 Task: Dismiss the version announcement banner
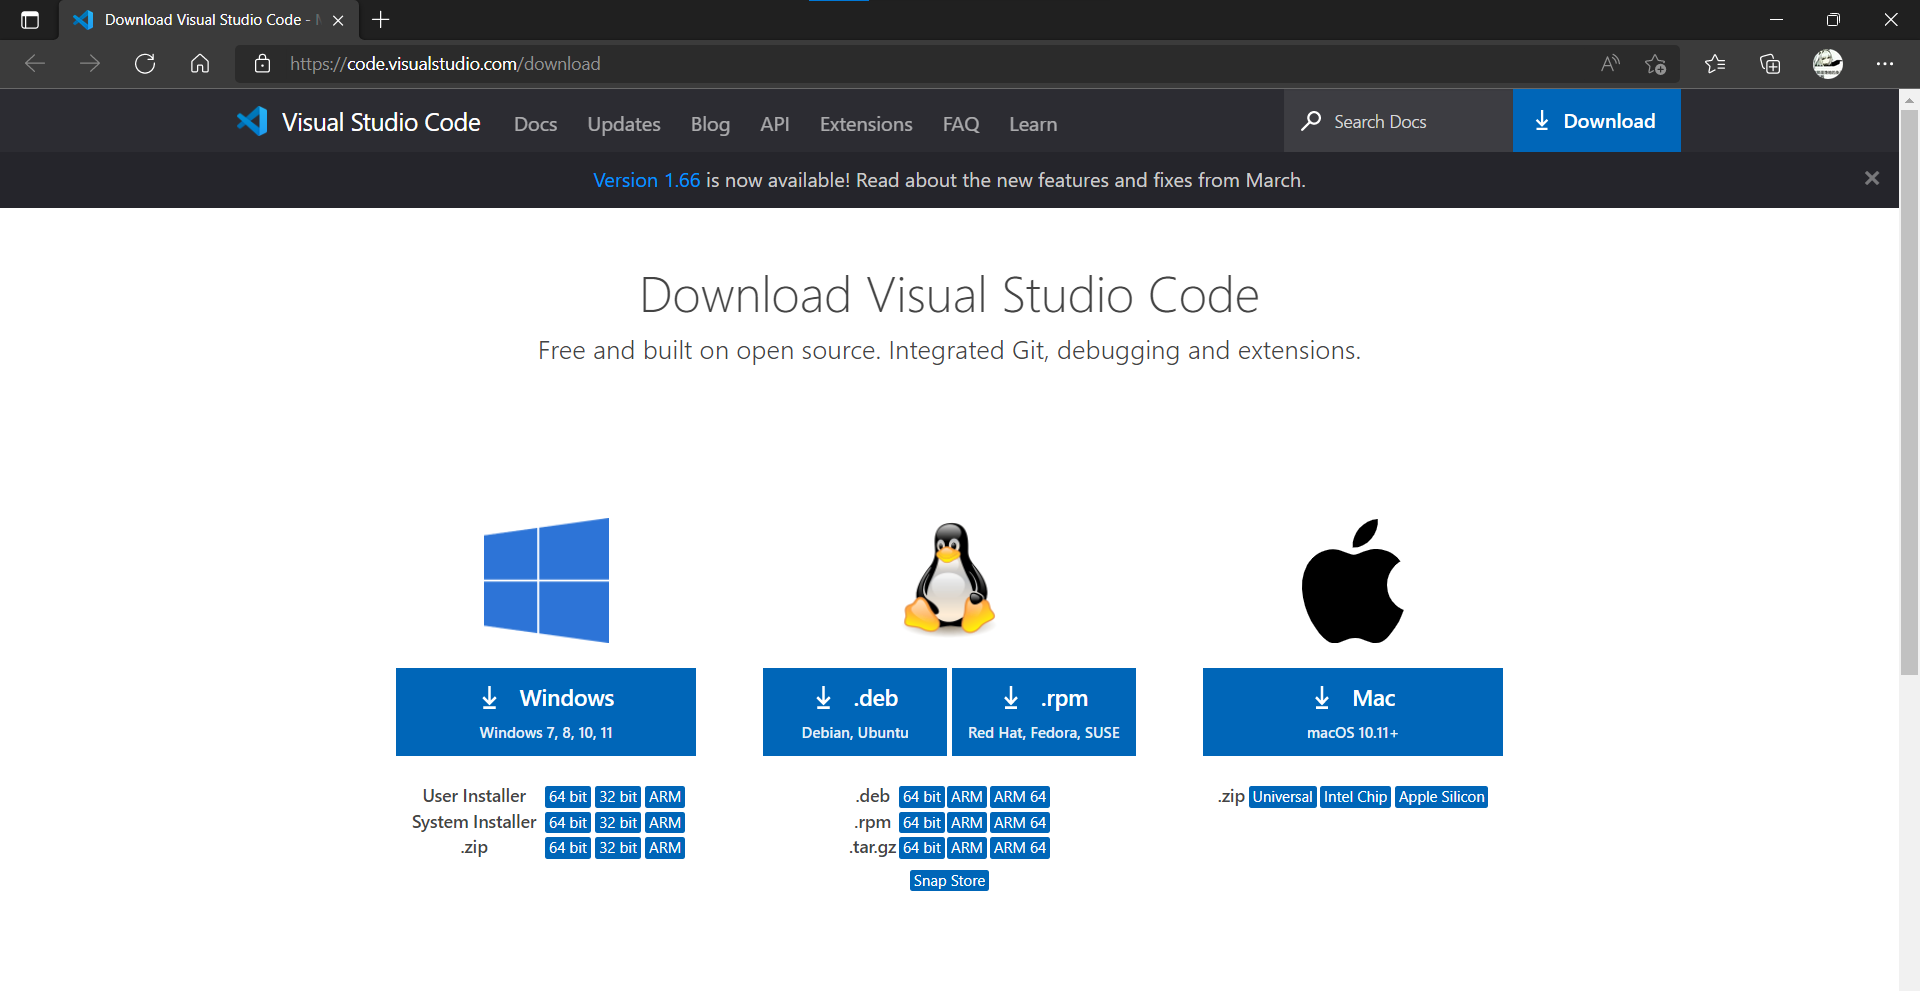pos(1871,178)
